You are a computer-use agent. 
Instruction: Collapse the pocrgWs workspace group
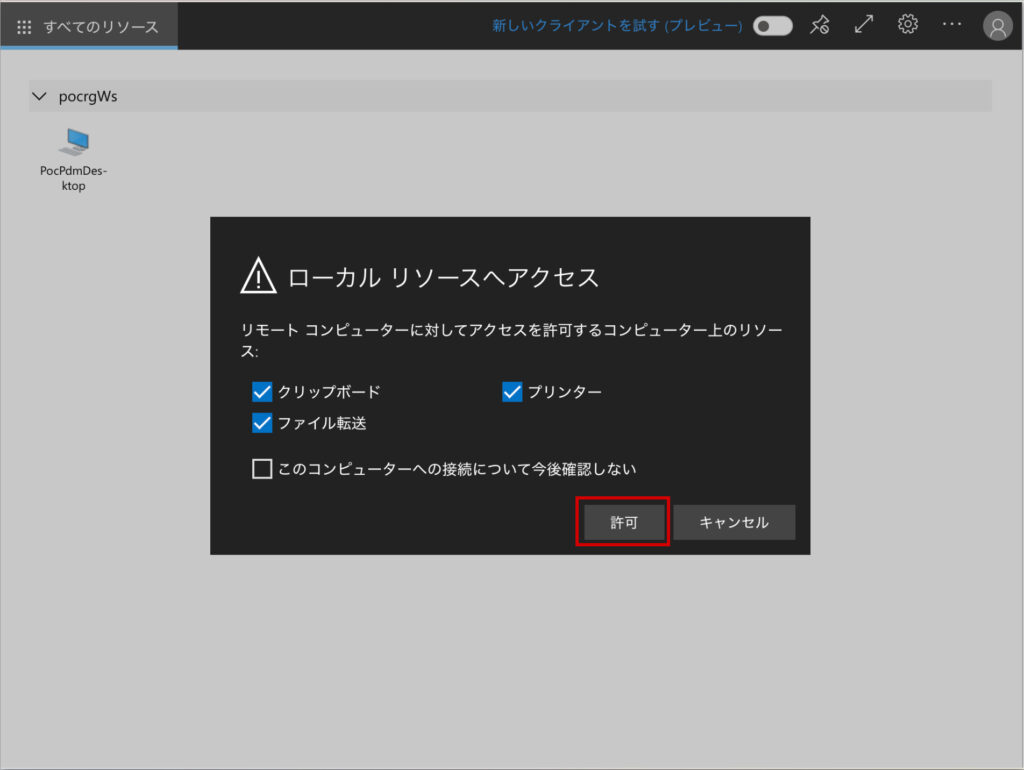click(x=39, y=96)
